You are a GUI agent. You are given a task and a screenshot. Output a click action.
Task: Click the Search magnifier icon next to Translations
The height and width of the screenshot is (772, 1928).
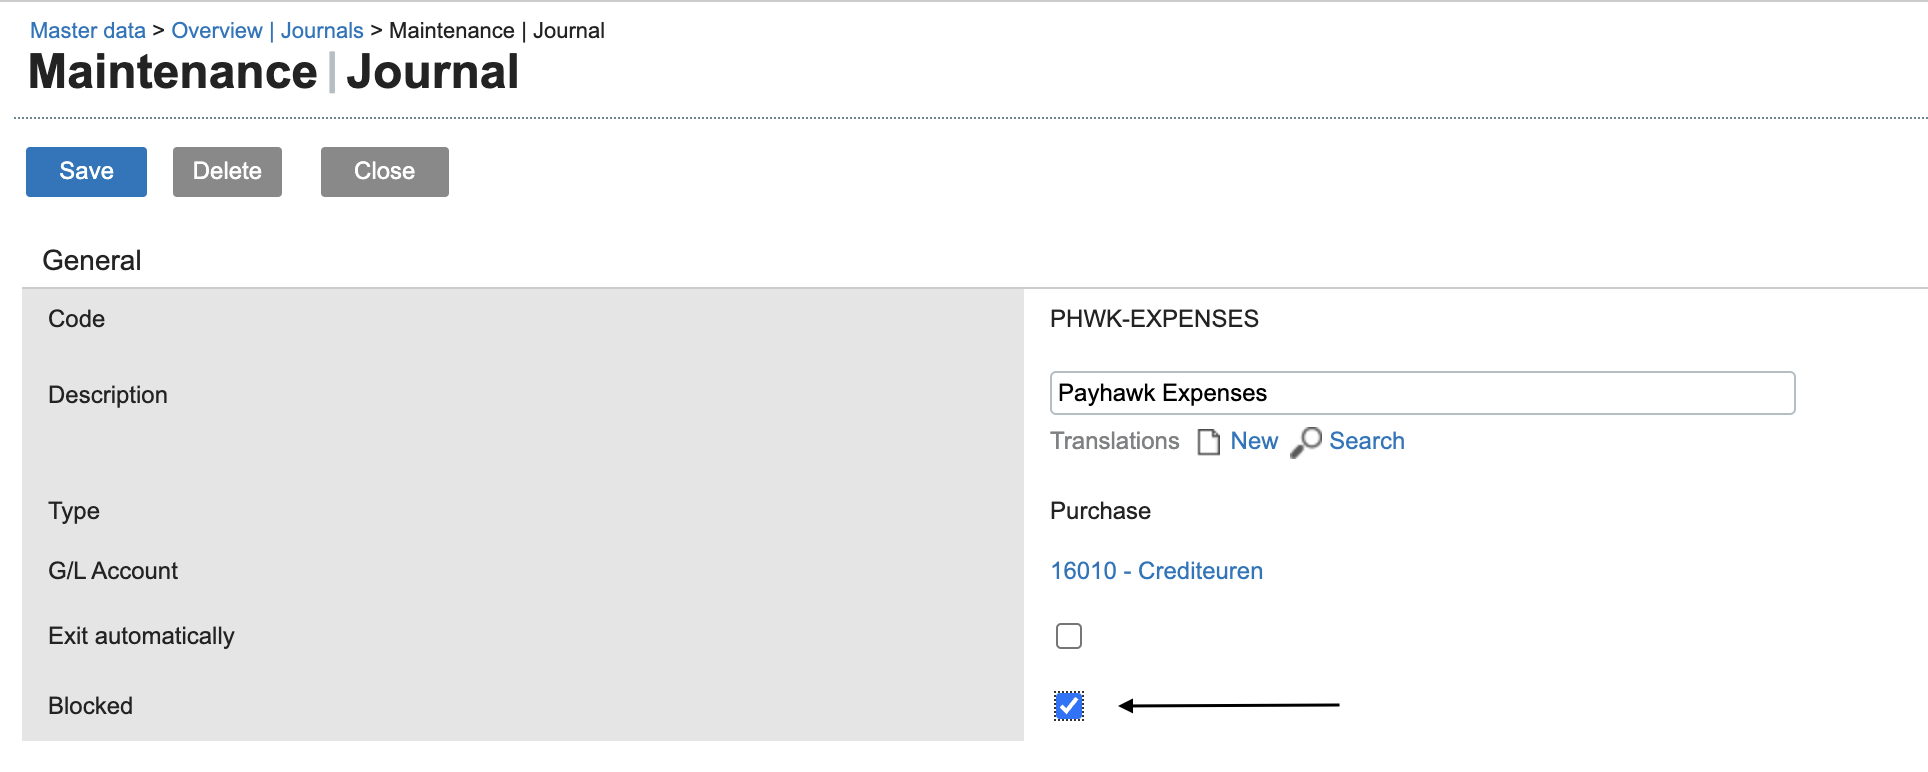coord(1305,441)
